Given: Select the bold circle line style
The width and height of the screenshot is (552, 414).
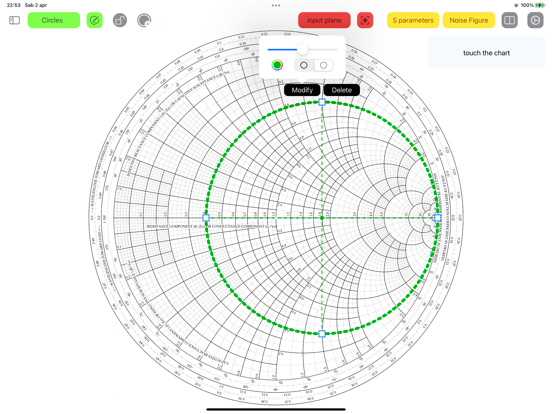Looking at the screenshot, I should (x=304, y=65).
